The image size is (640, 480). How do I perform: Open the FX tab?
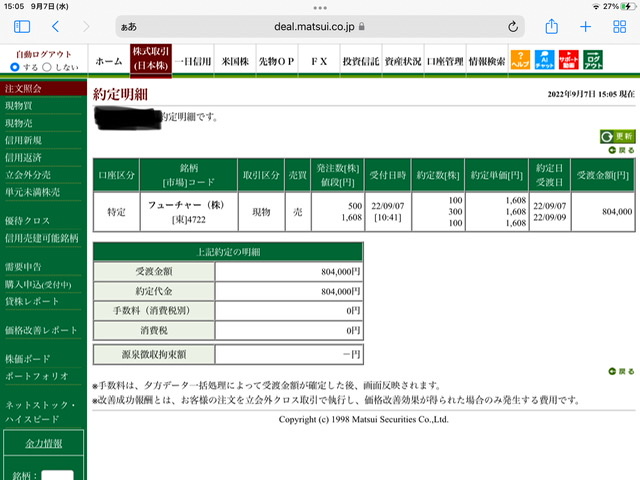pyautogui.click(x=319, y=61)
